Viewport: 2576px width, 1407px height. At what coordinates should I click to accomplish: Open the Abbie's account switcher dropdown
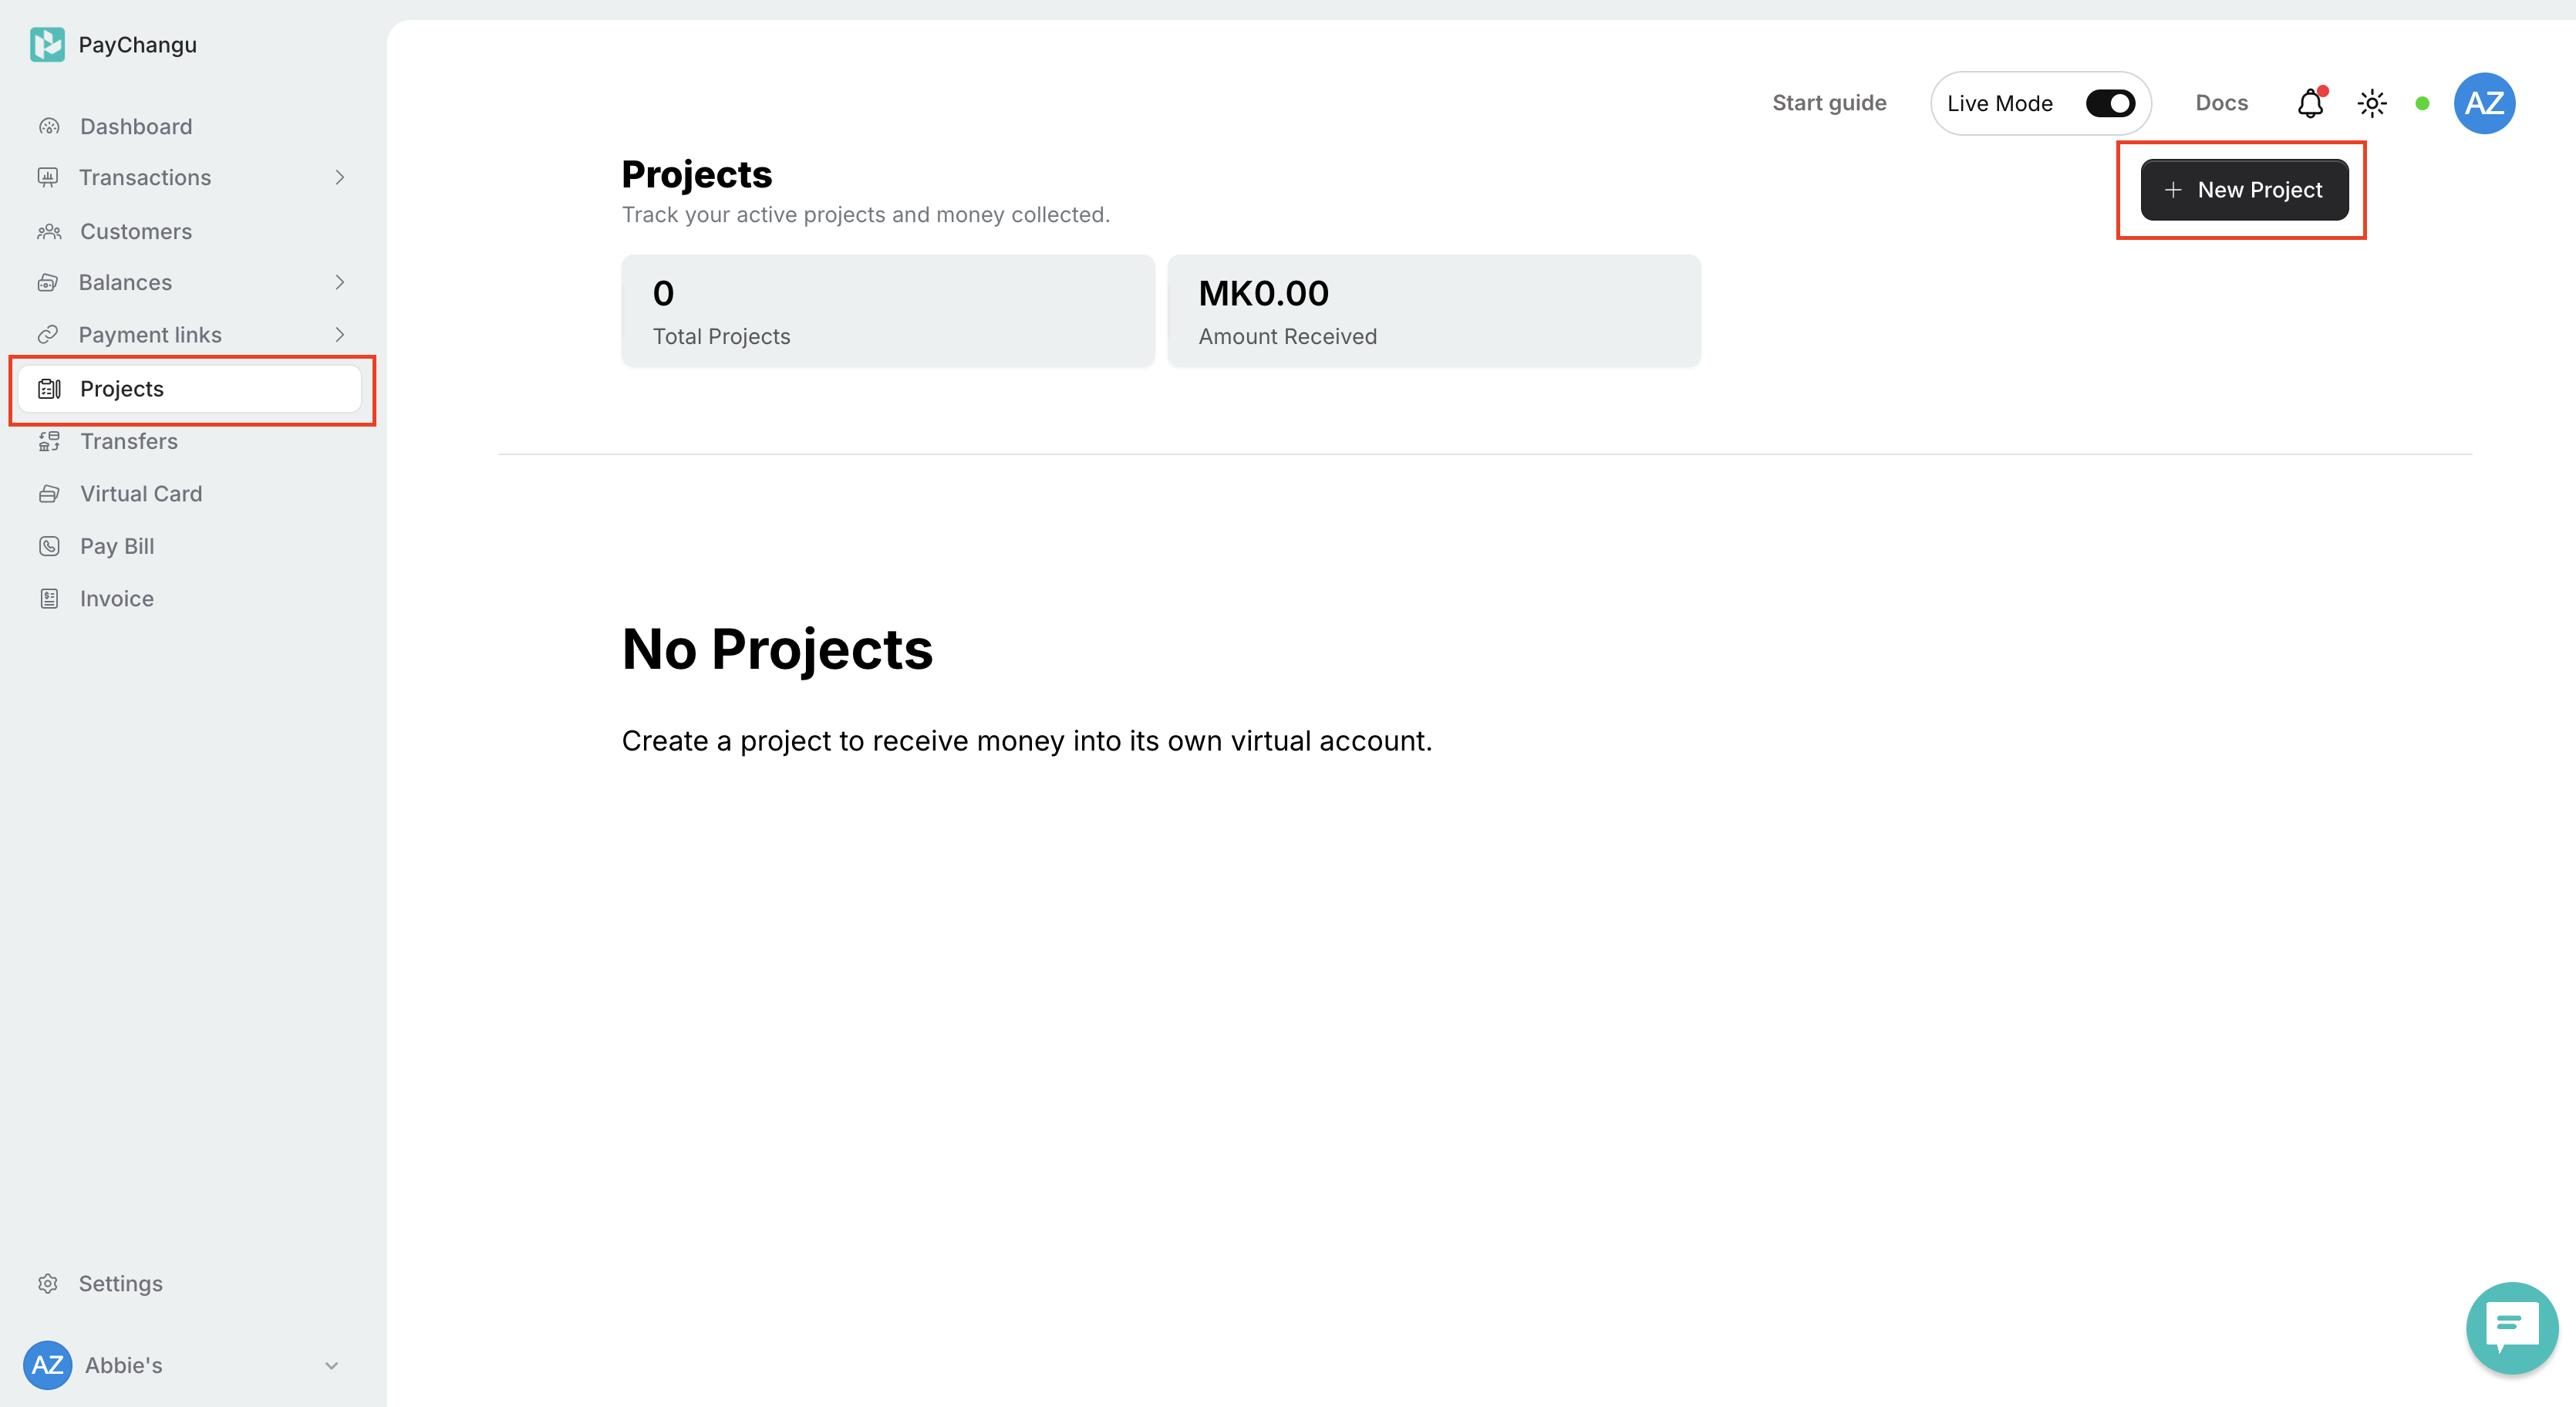[x=331, y=1365]
